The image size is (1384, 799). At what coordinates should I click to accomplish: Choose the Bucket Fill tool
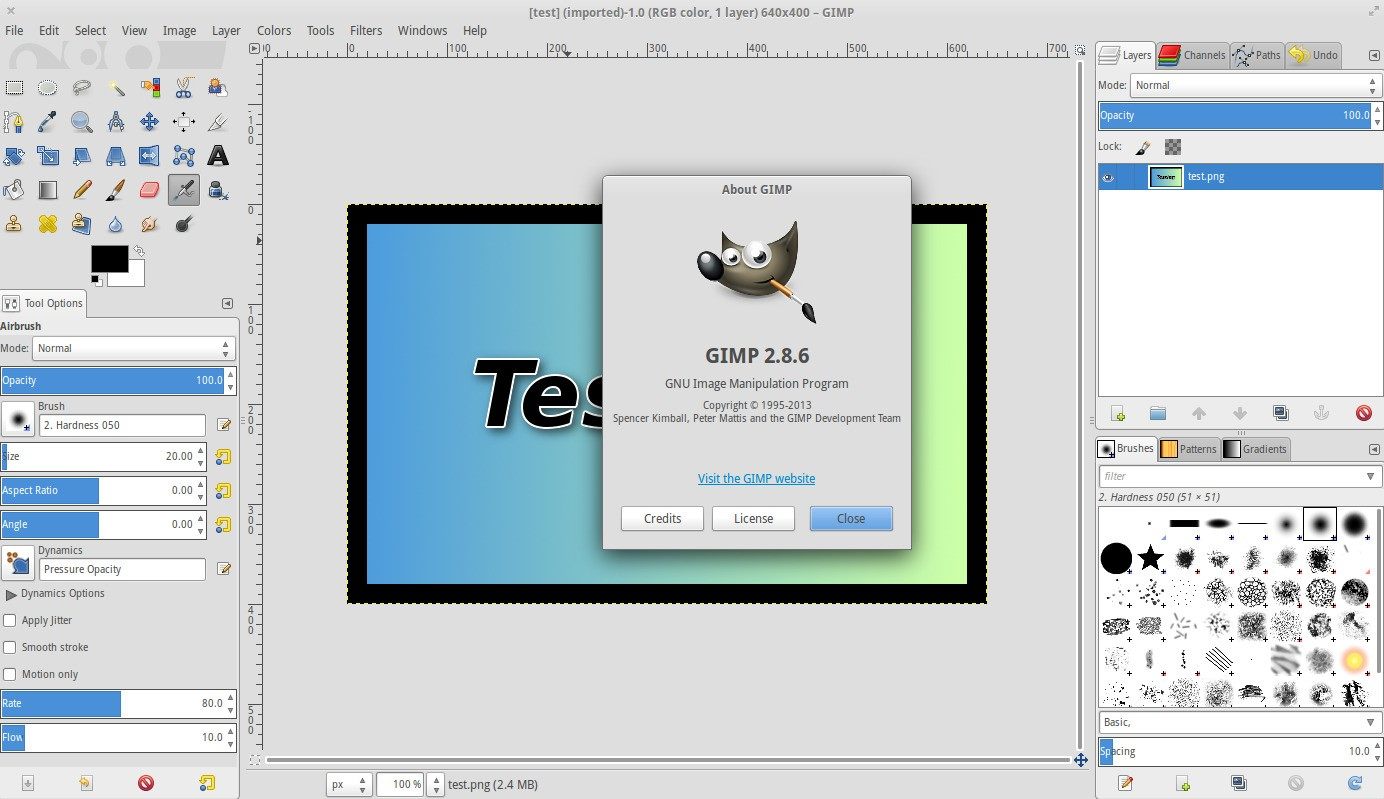coord(15,189)
